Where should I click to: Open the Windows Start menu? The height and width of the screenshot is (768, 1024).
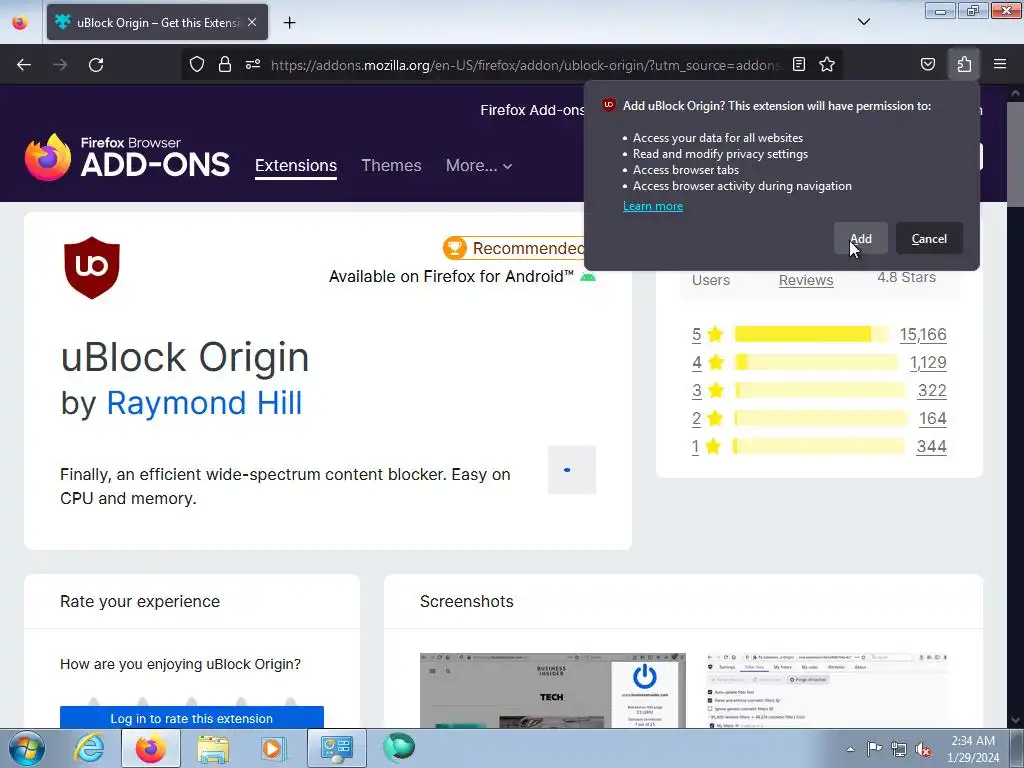coord(26,748)
